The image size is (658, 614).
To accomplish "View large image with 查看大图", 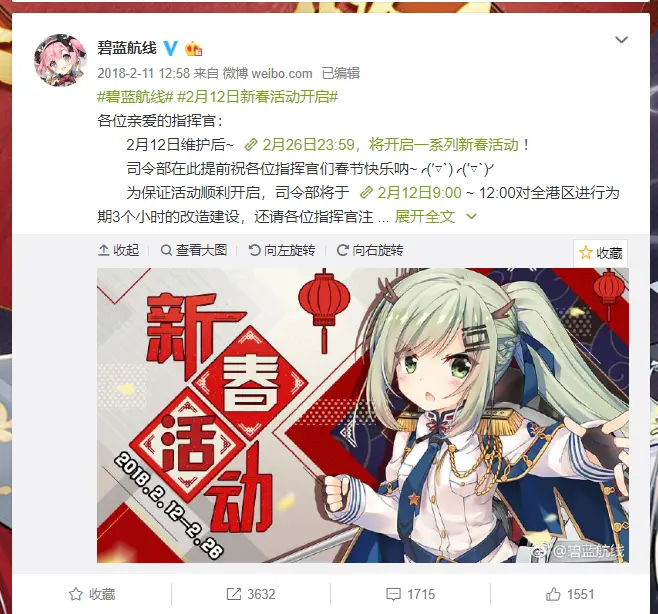I will [194, 250].
